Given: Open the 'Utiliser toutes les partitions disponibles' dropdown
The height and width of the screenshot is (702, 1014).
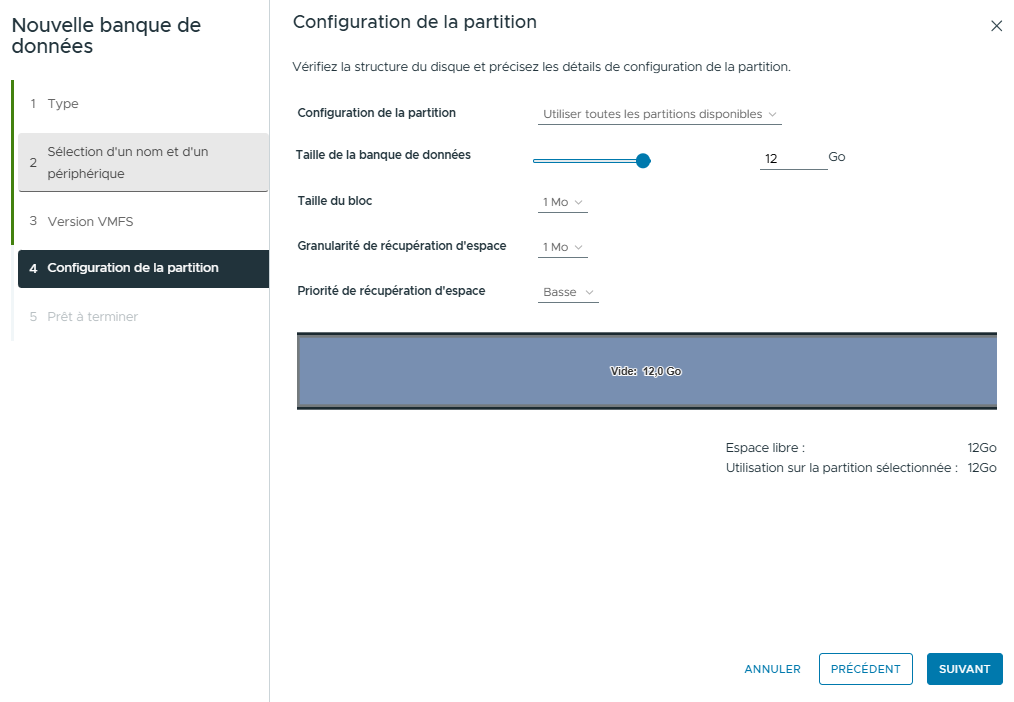Looking at the screenshot, I should tap(659, 113).
